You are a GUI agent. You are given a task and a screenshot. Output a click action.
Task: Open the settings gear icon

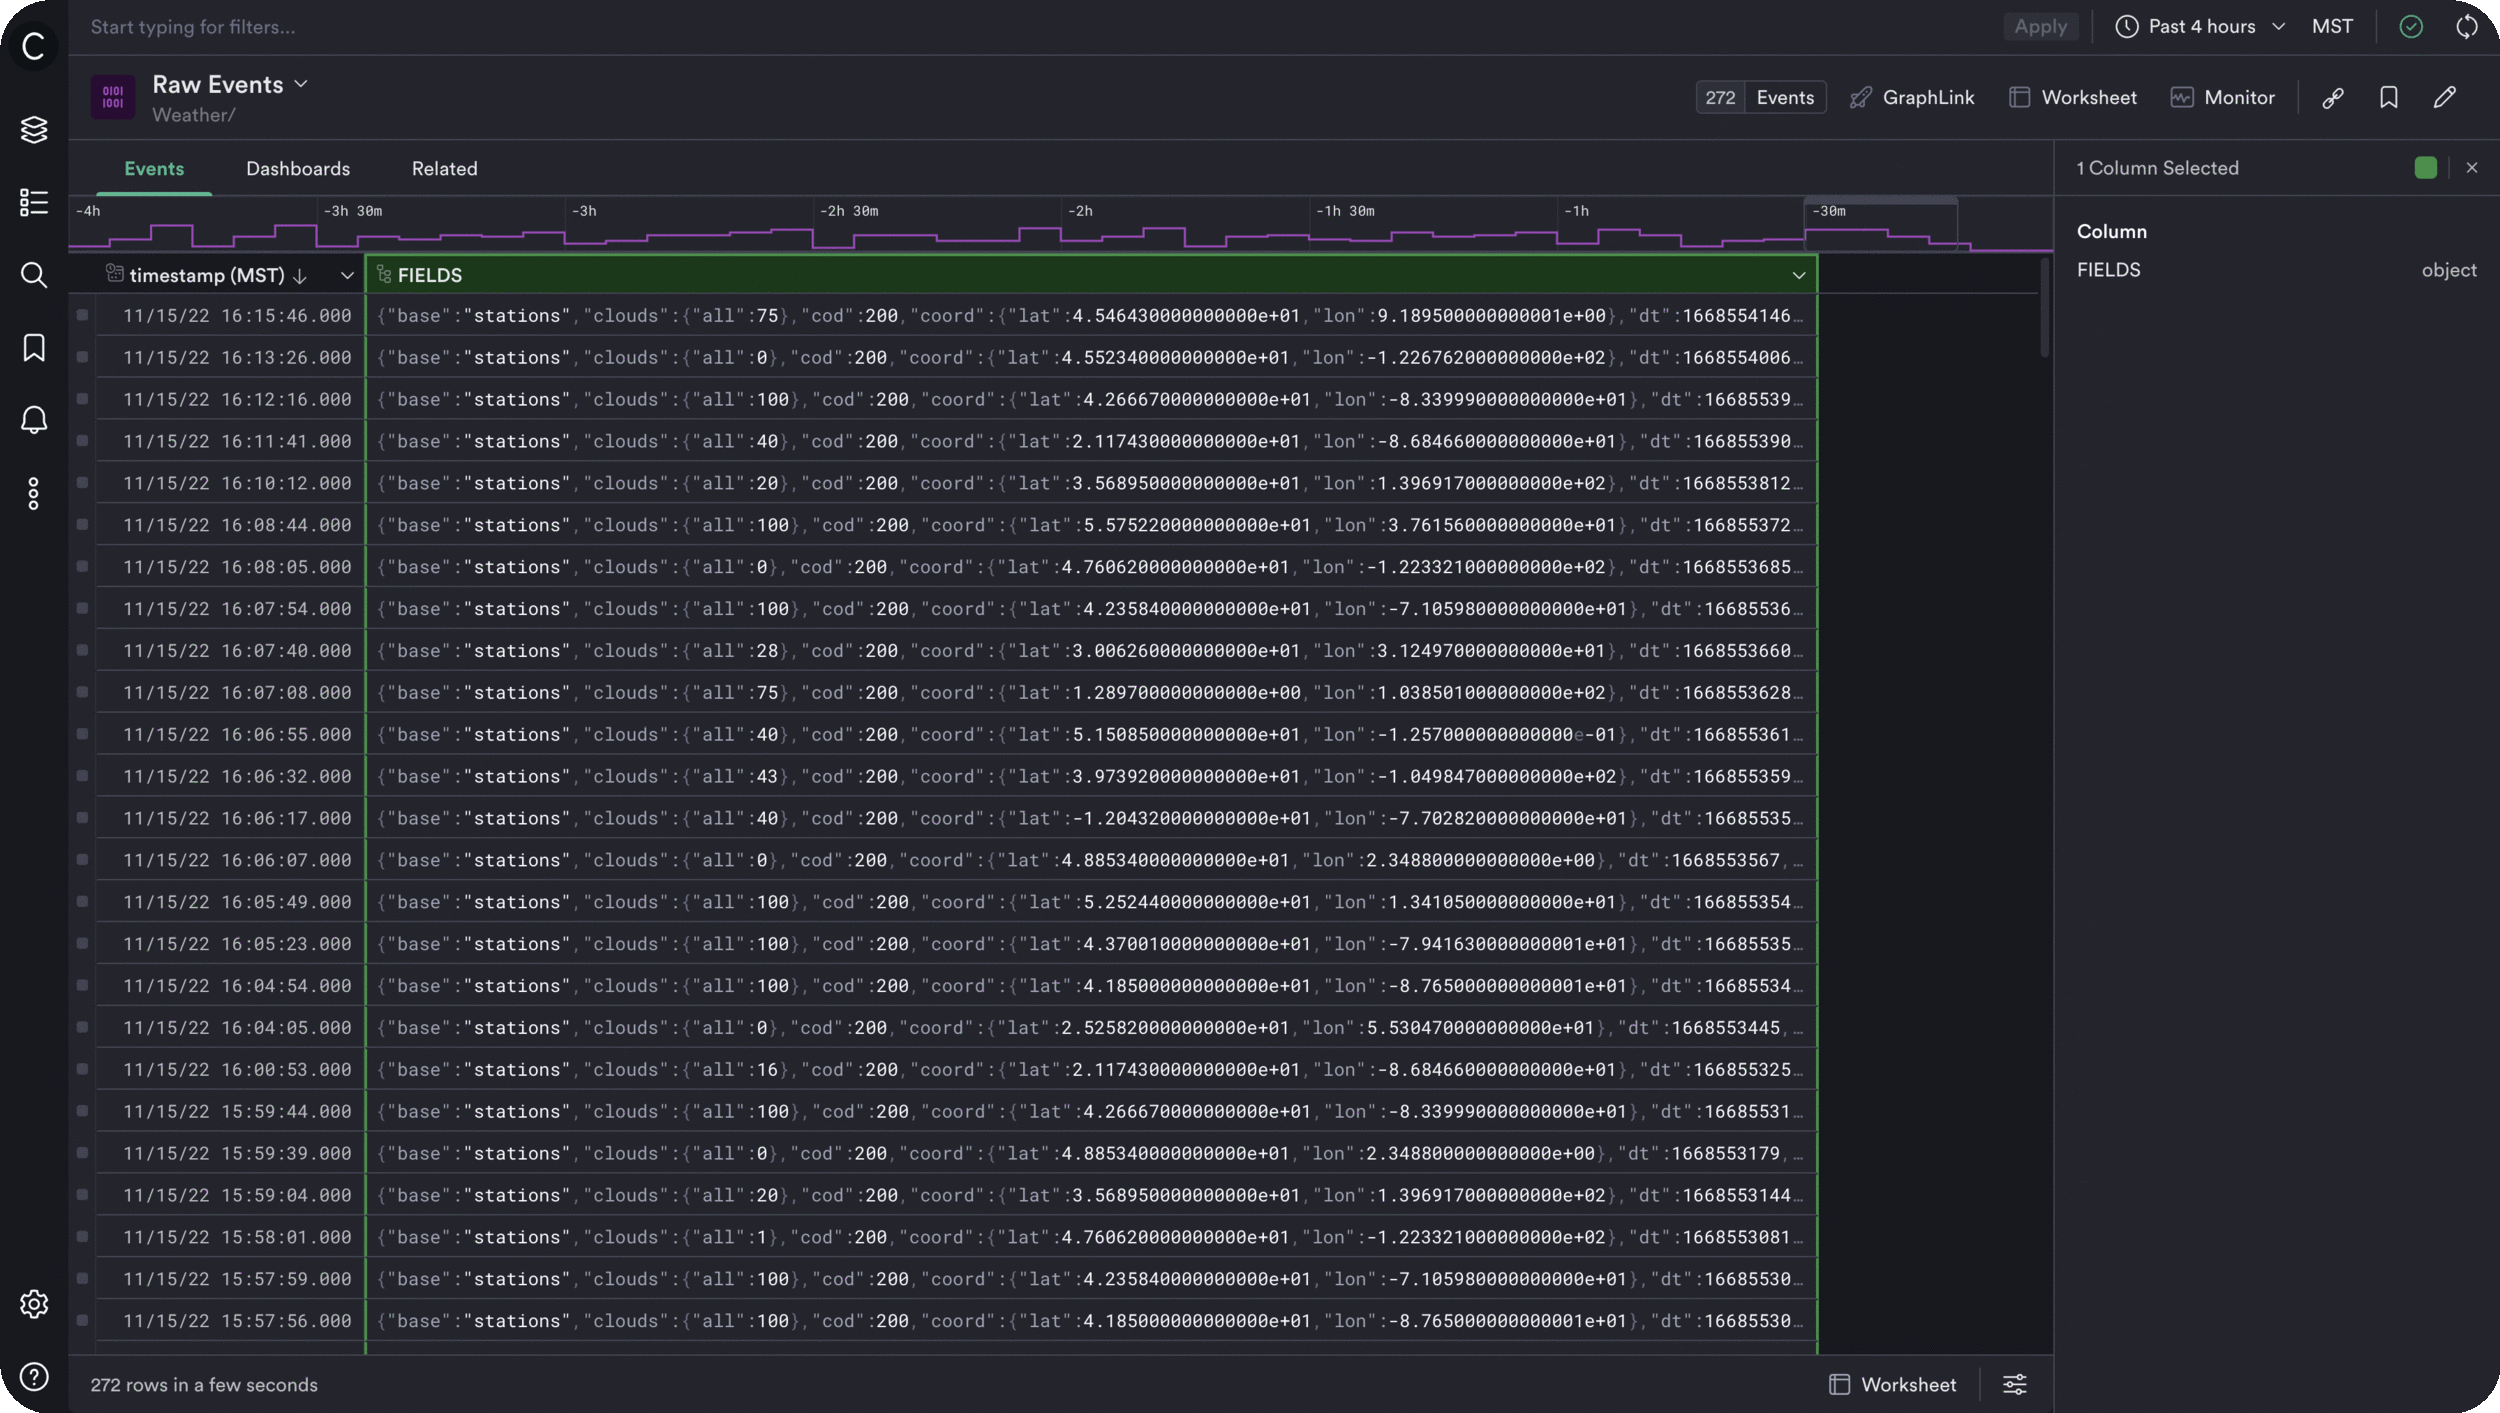click(x=34, y=1304)
